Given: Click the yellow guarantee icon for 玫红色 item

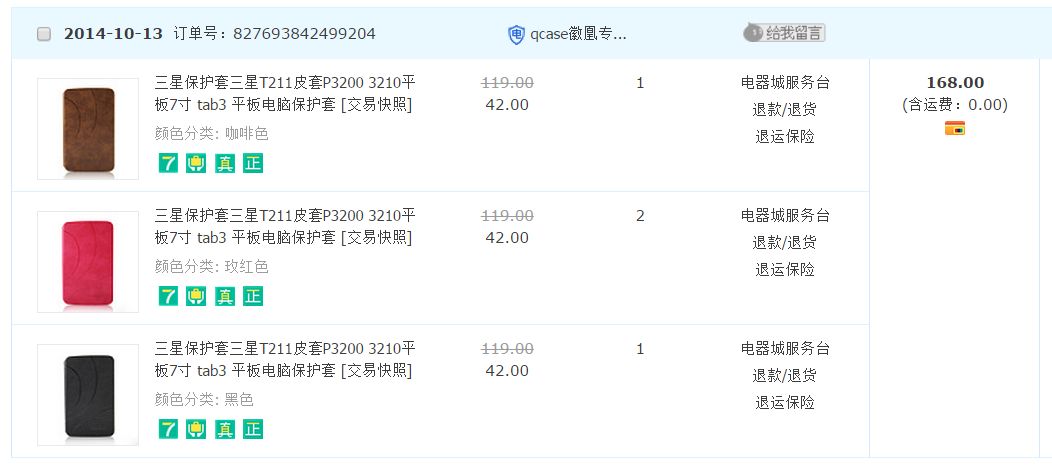Looking at the screenshot, I should [x=196, y=296].
